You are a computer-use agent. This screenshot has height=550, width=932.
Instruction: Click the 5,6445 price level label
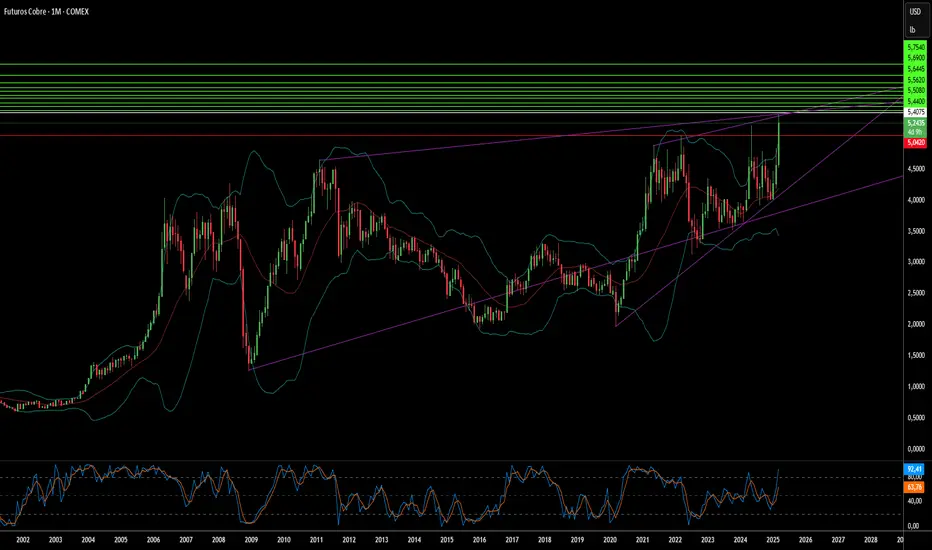click(915, 69)
